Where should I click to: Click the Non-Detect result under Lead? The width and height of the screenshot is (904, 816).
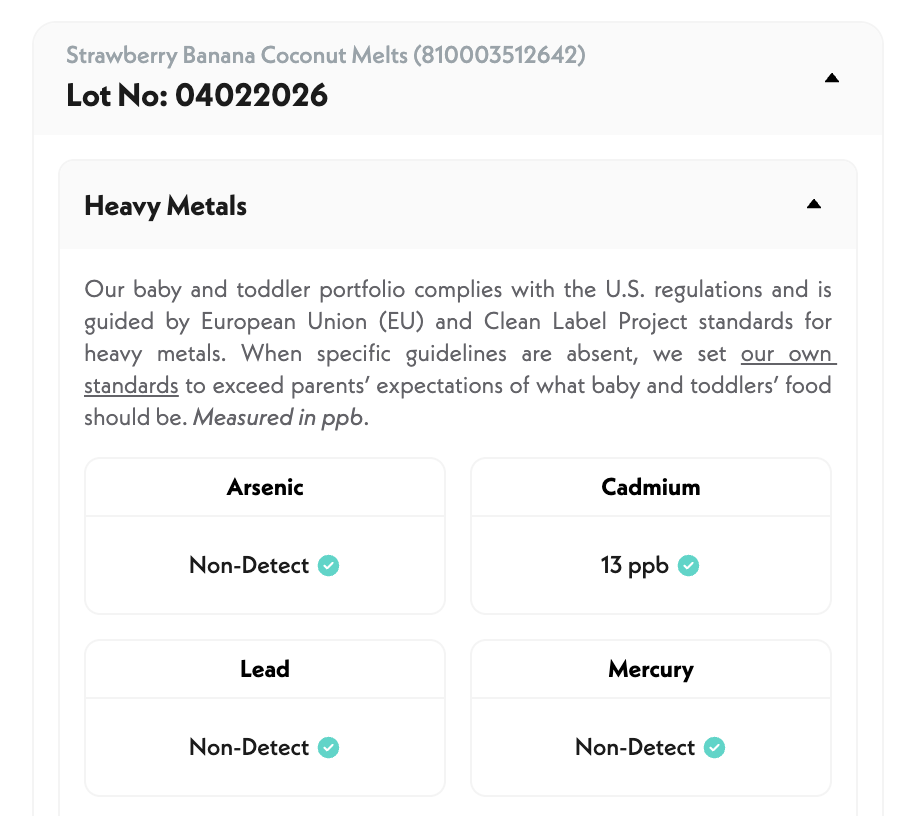(249, 748)
